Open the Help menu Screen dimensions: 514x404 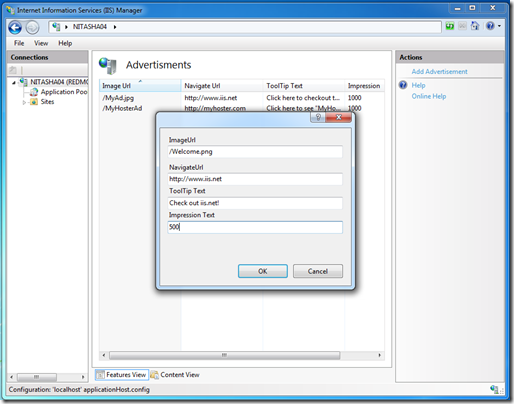click(x=65, y=43)
